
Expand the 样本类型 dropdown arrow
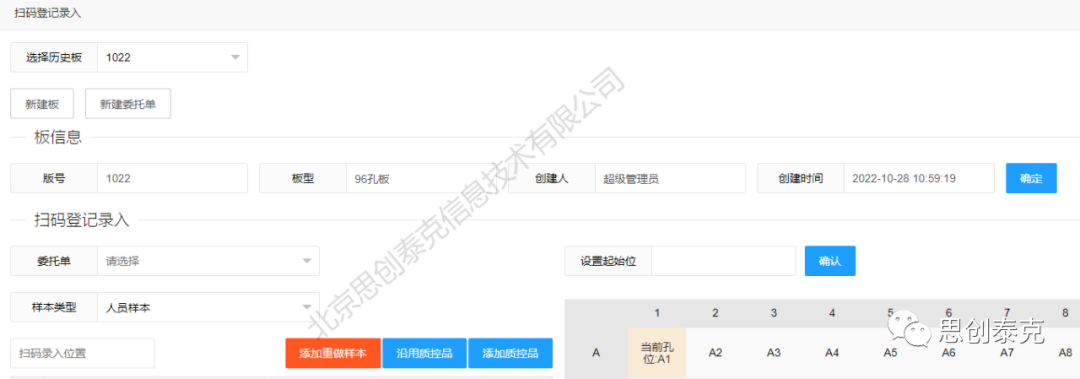(x=307, y=307)
